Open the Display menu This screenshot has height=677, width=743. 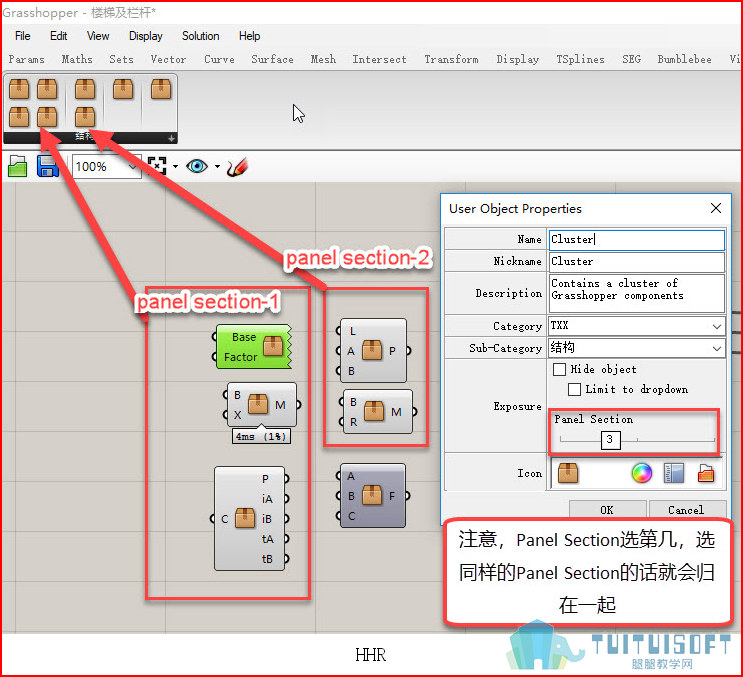click(x=145, y=36)
